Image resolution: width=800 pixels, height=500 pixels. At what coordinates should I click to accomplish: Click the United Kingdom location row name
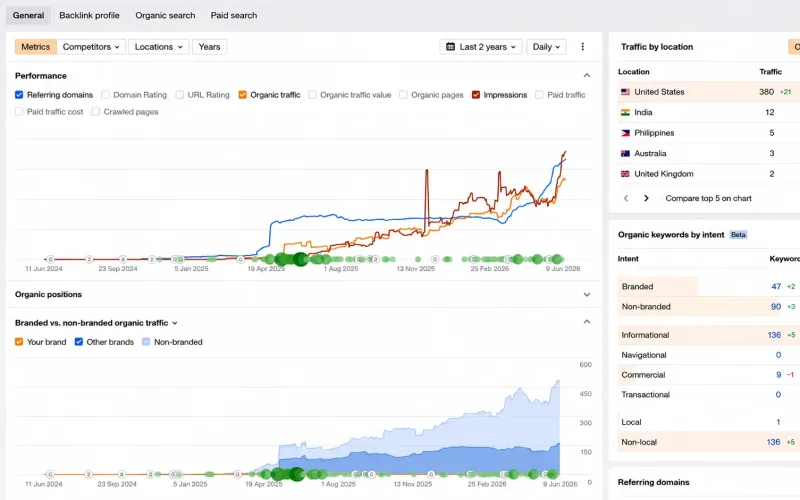click(x=664, y=173)
